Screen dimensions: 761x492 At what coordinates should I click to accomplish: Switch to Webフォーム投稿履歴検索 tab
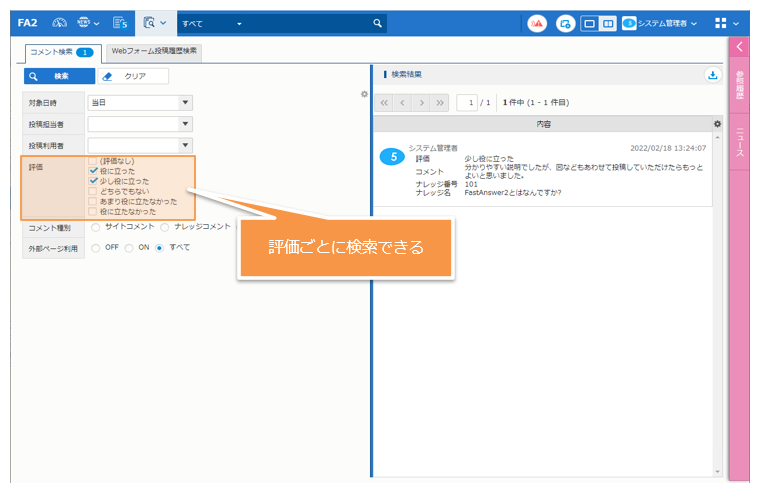pyautogui.click(x=154, y=50)
